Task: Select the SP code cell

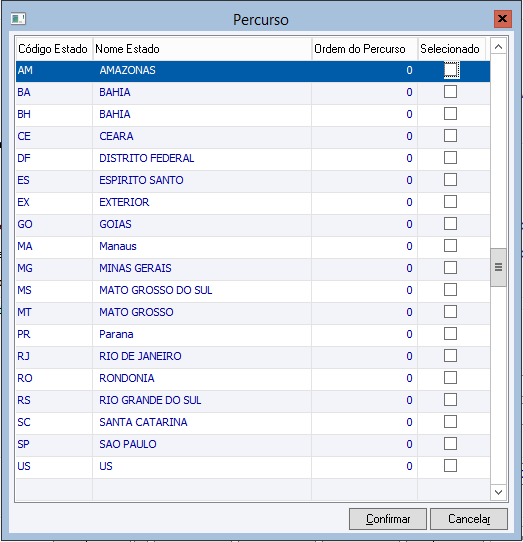Action: [54, 445]
